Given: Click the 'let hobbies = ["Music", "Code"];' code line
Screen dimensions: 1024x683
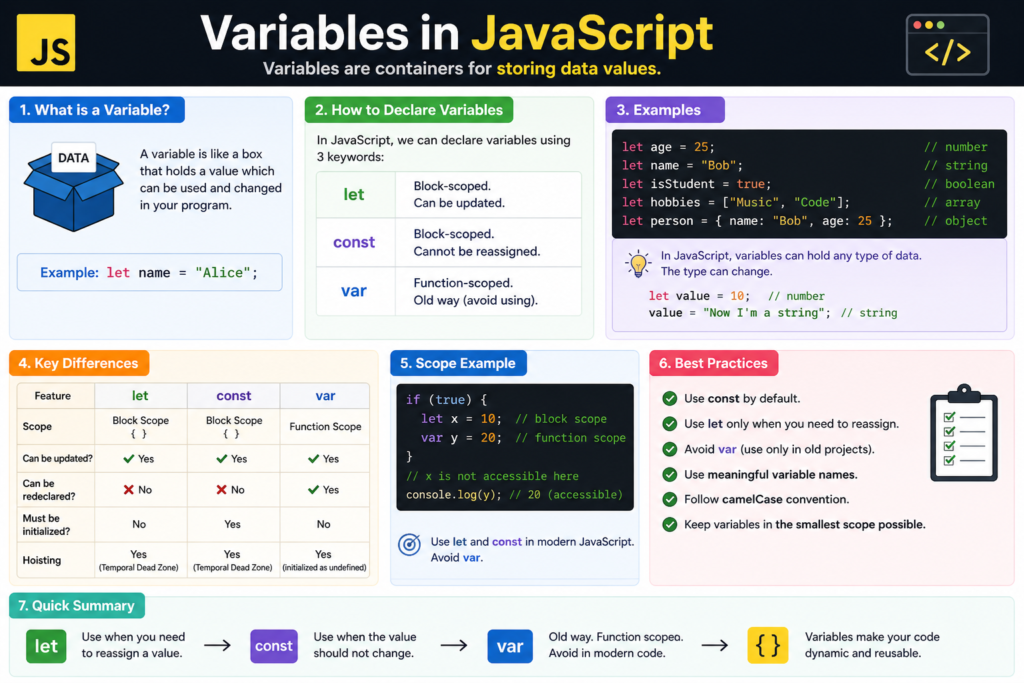Looking at the screenshot, I should tap(735, 202).
